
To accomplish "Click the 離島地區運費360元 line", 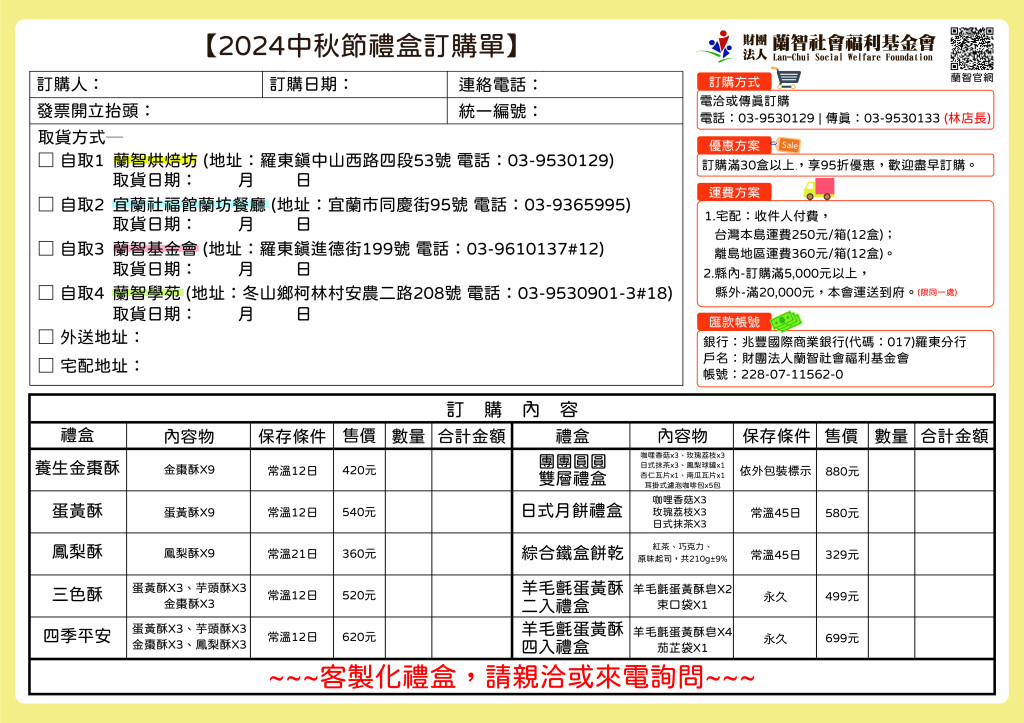I will (x=803, y=253).
